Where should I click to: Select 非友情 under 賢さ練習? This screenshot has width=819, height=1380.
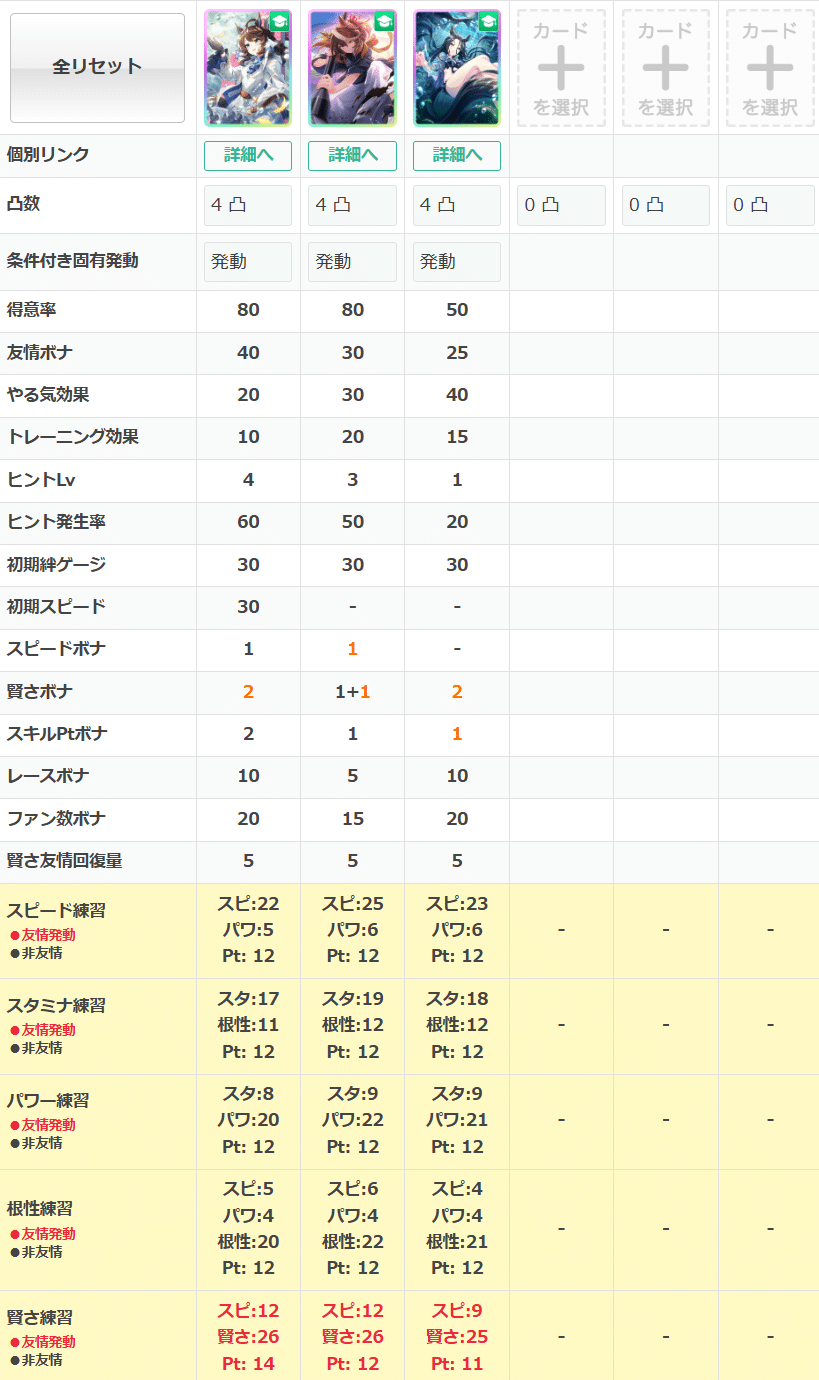coord(36,1360)
